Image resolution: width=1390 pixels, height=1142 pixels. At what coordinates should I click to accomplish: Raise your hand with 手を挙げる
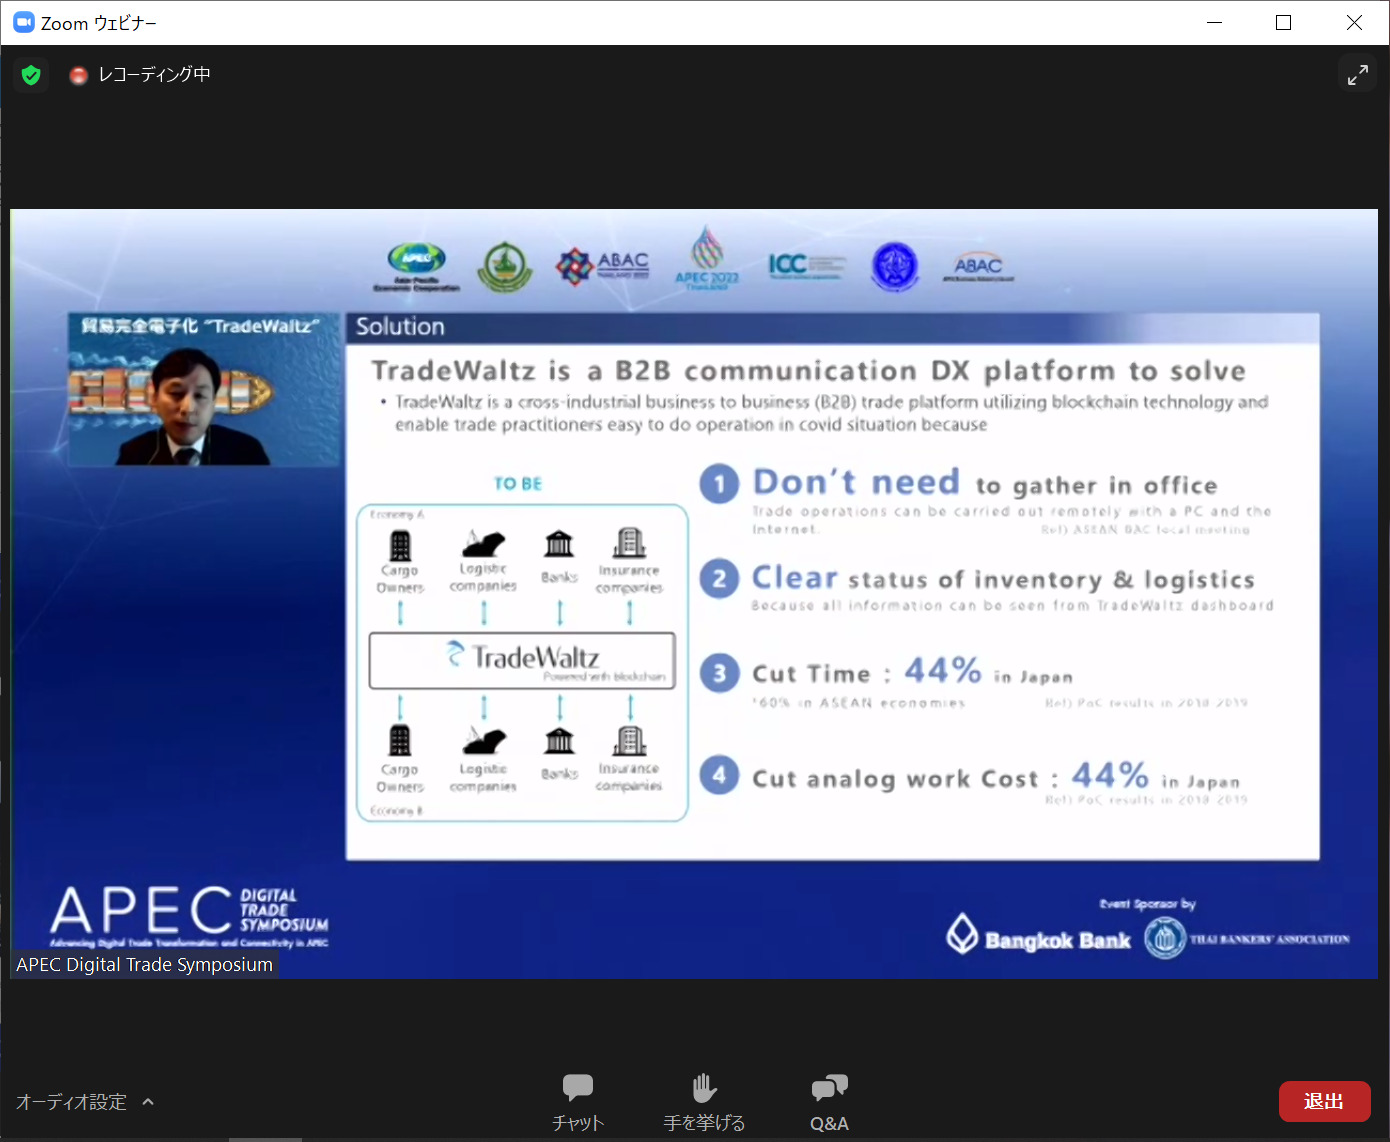tap(704, 1102)
